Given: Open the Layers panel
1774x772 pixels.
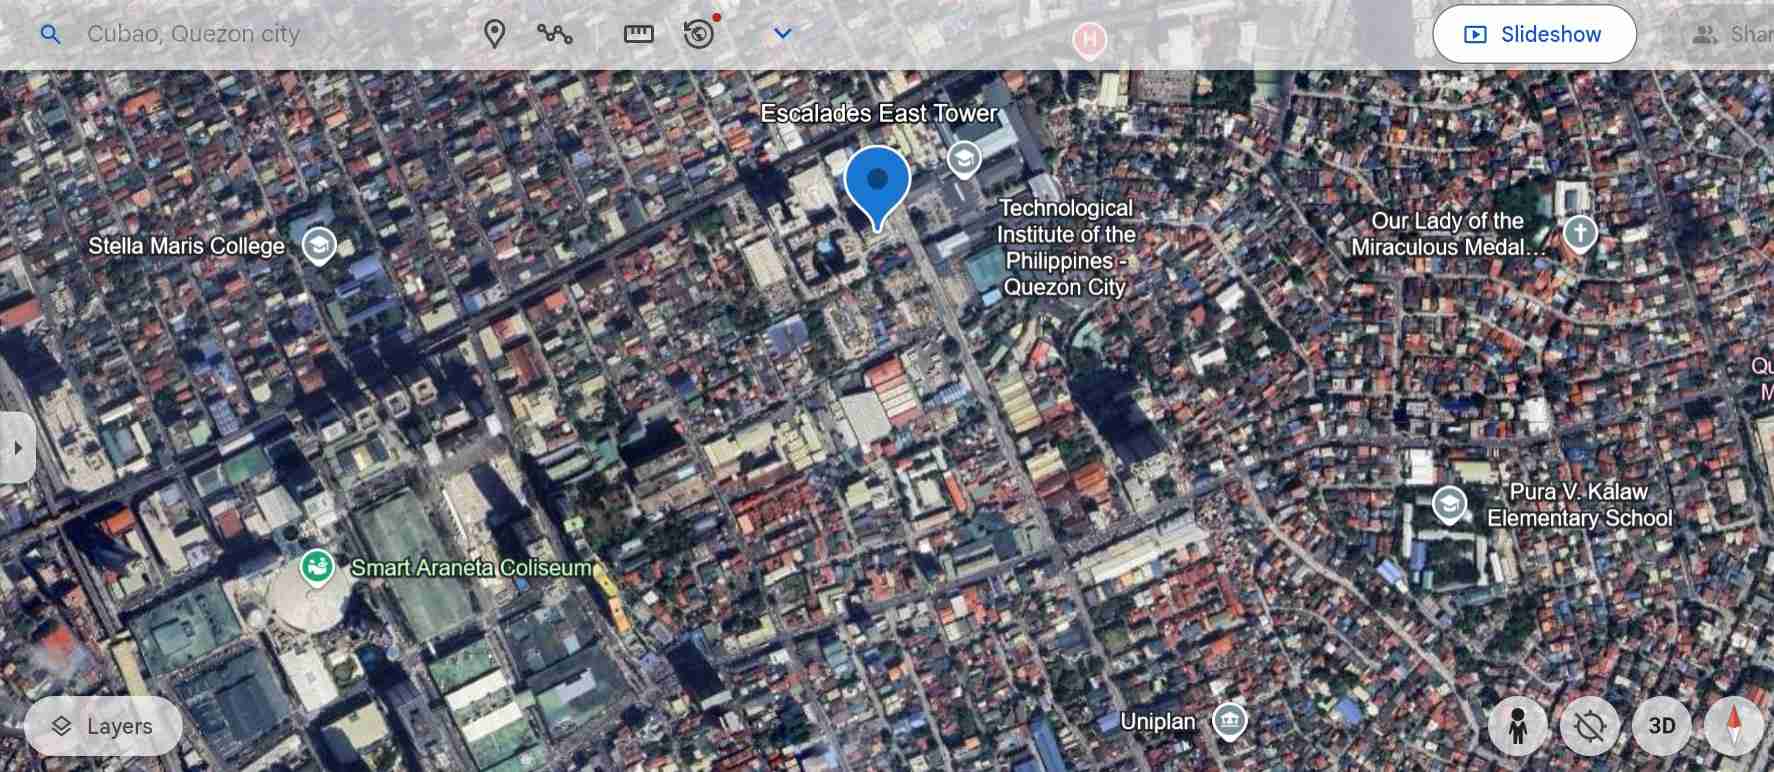Looking at the screenshot, I should click(x=104, y=726).
